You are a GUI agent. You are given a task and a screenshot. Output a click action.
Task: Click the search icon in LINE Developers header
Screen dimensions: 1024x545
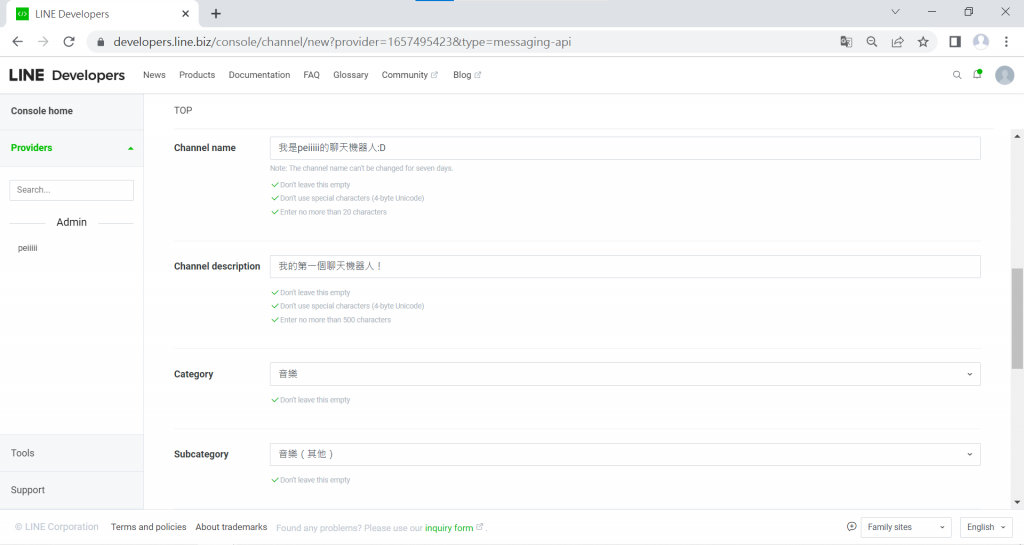coord(957,75)
